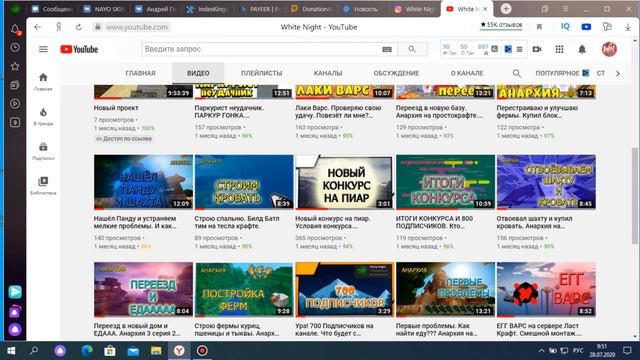Open the IQ extension icon
This screenshot has height=360, width=640.
click(x=565, y=27)
